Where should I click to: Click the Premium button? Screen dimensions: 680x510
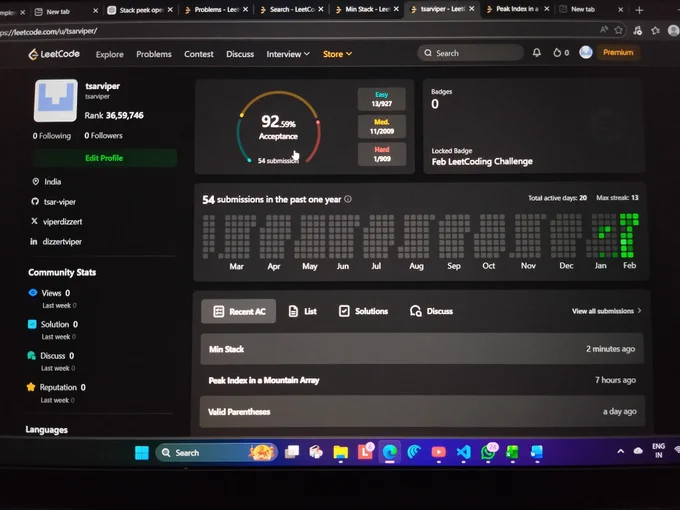618,52
